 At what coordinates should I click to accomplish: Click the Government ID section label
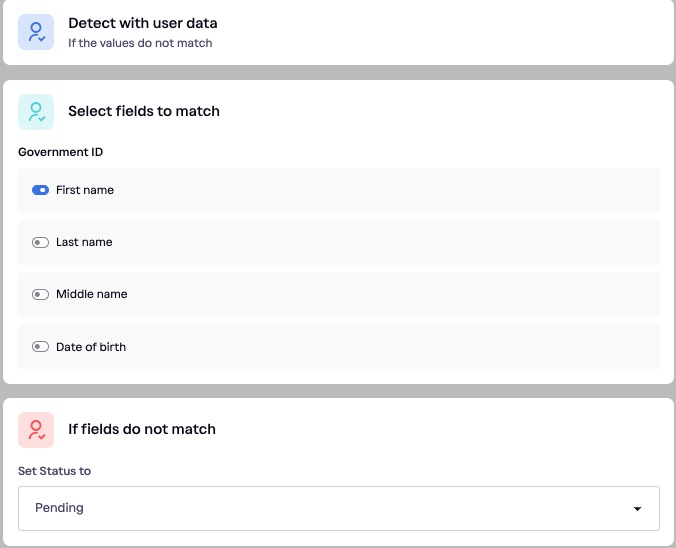60,152
